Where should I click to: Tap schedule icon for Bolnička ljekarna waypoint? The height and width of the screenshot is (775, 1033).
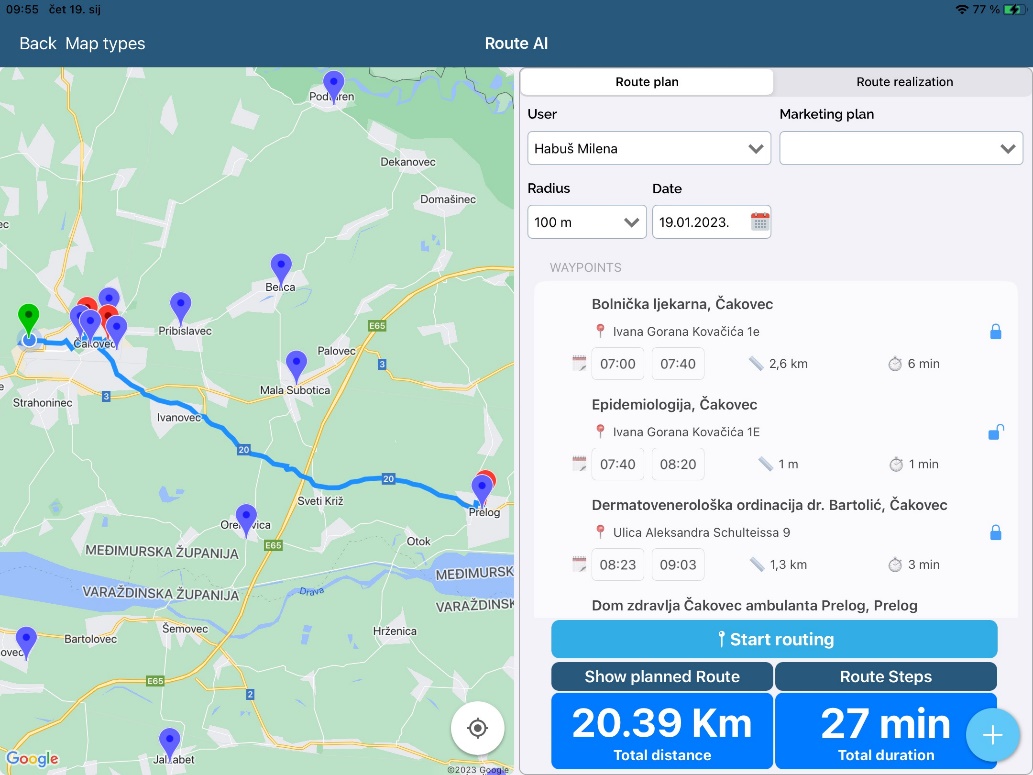(x=579, y=364)
